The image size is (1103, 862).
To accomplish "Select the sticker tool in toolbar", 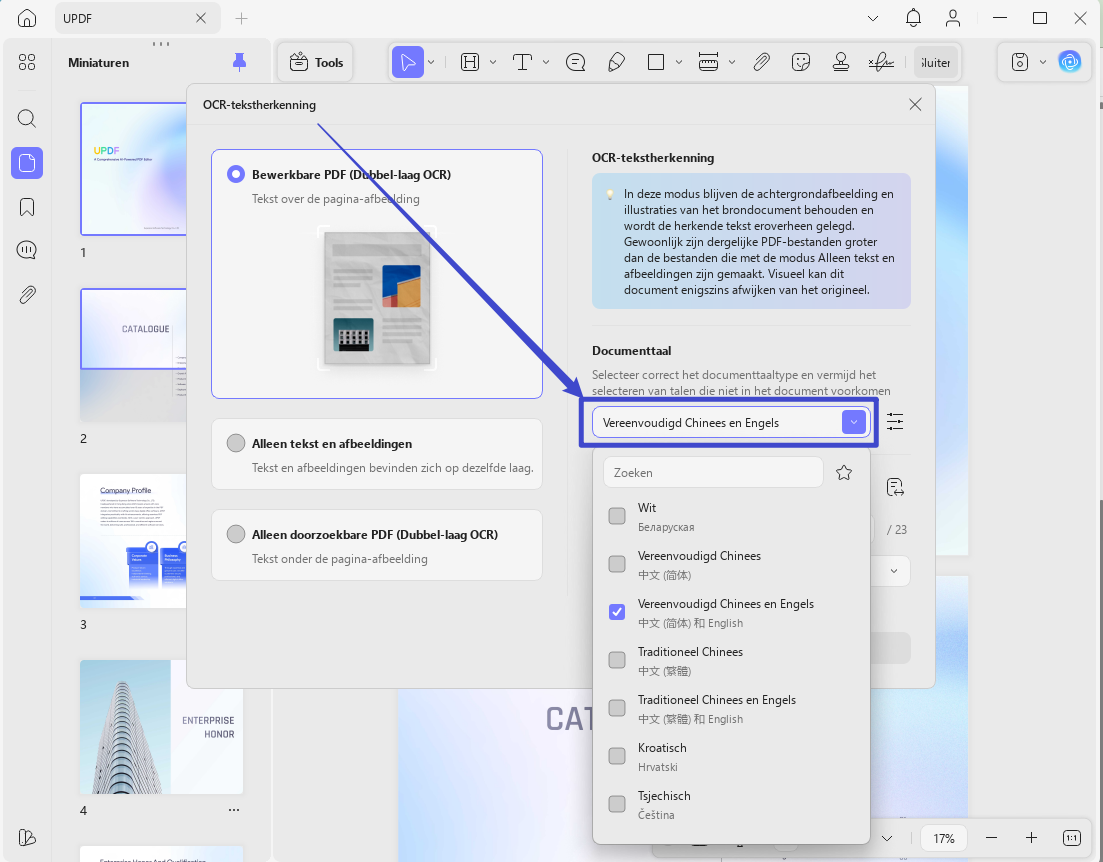I will 801,63.
